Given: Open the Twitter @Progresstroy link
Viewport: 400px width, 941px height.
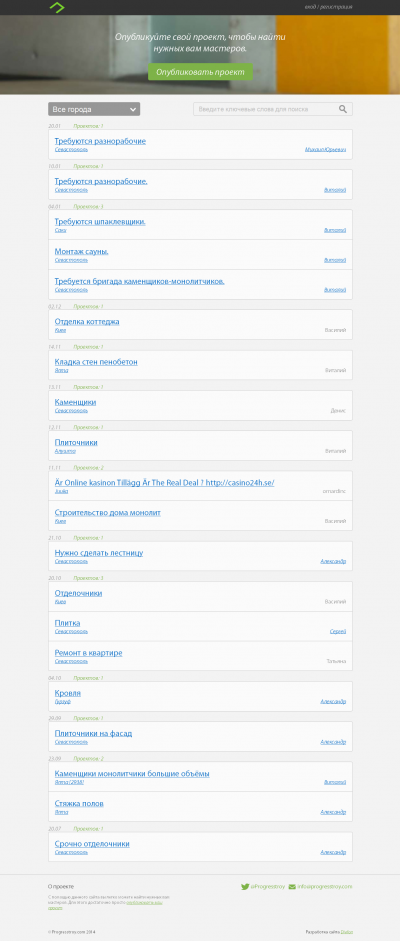Looking at the screenshot, I should click(263, 886).
